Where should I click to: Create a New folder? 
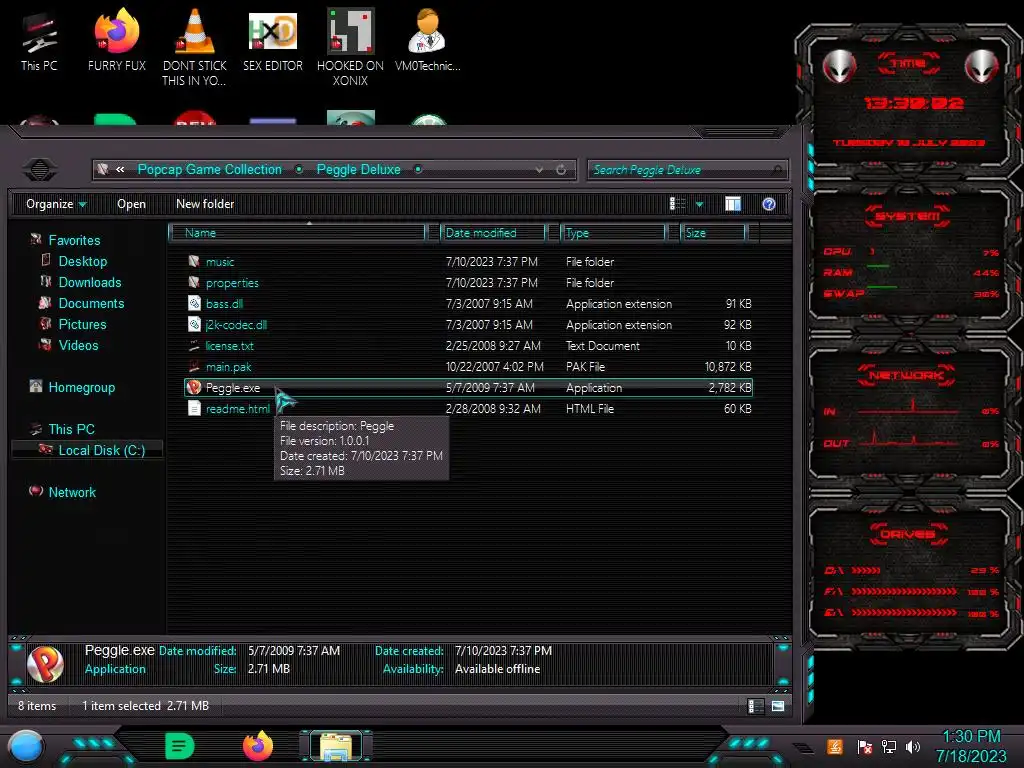coord(205,204)
